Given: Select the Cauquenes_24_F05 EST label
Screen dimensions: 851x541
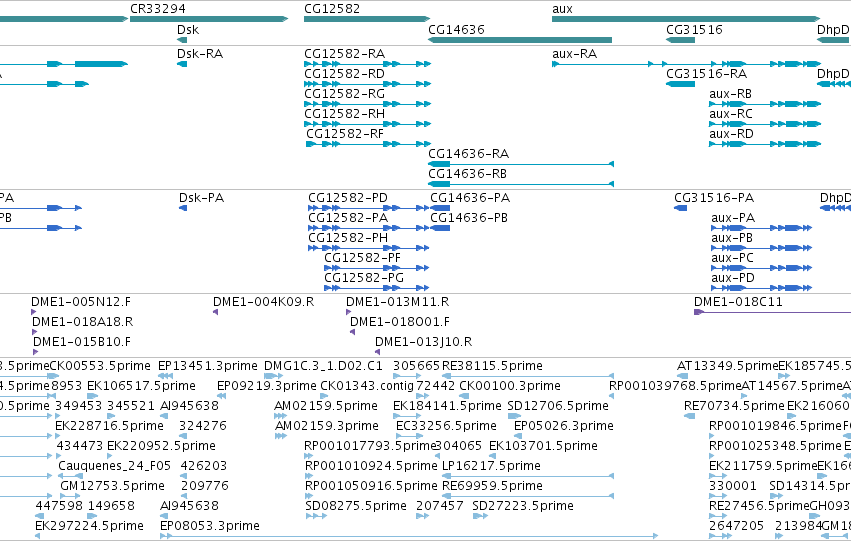Looking at the screenshot, I should [x=114, y=467].
